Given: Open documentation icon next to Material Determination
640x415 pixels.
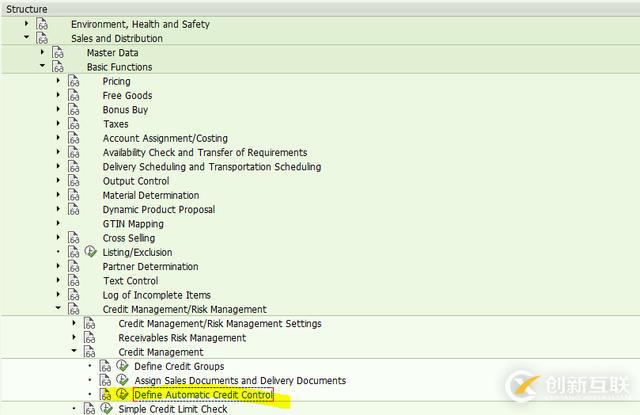Looking at the screenshot, I should (x=73, y=195).
